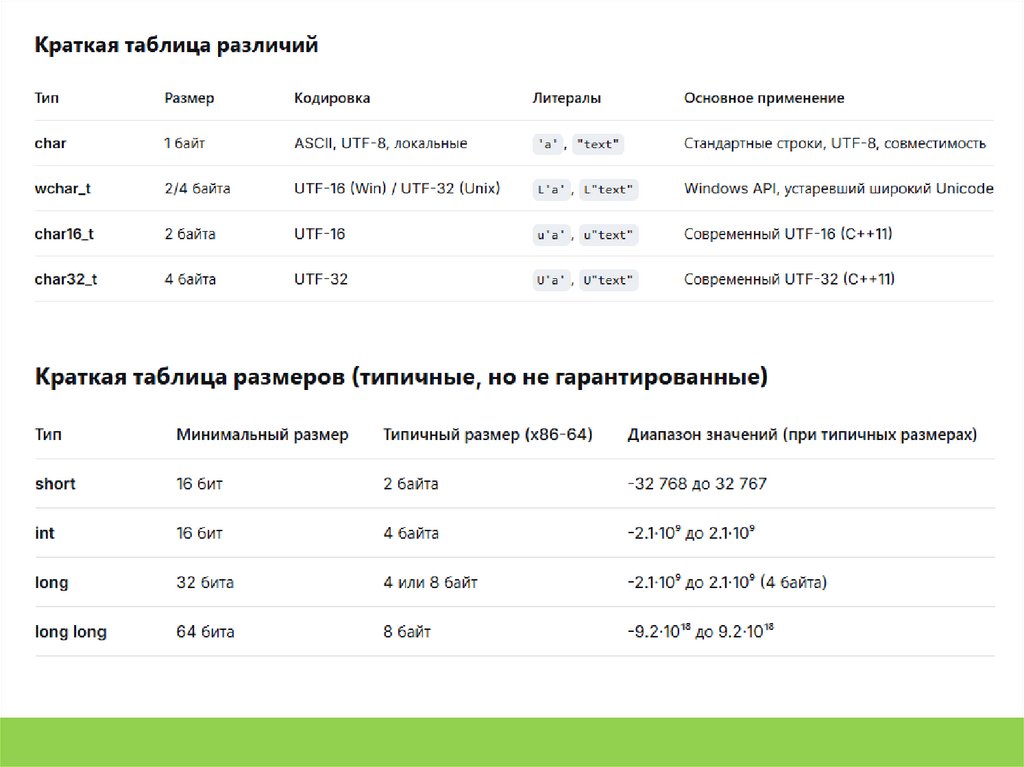Click the U'a' literal code badge
This screenshot has height=767, width=1024.
point(549,280)
